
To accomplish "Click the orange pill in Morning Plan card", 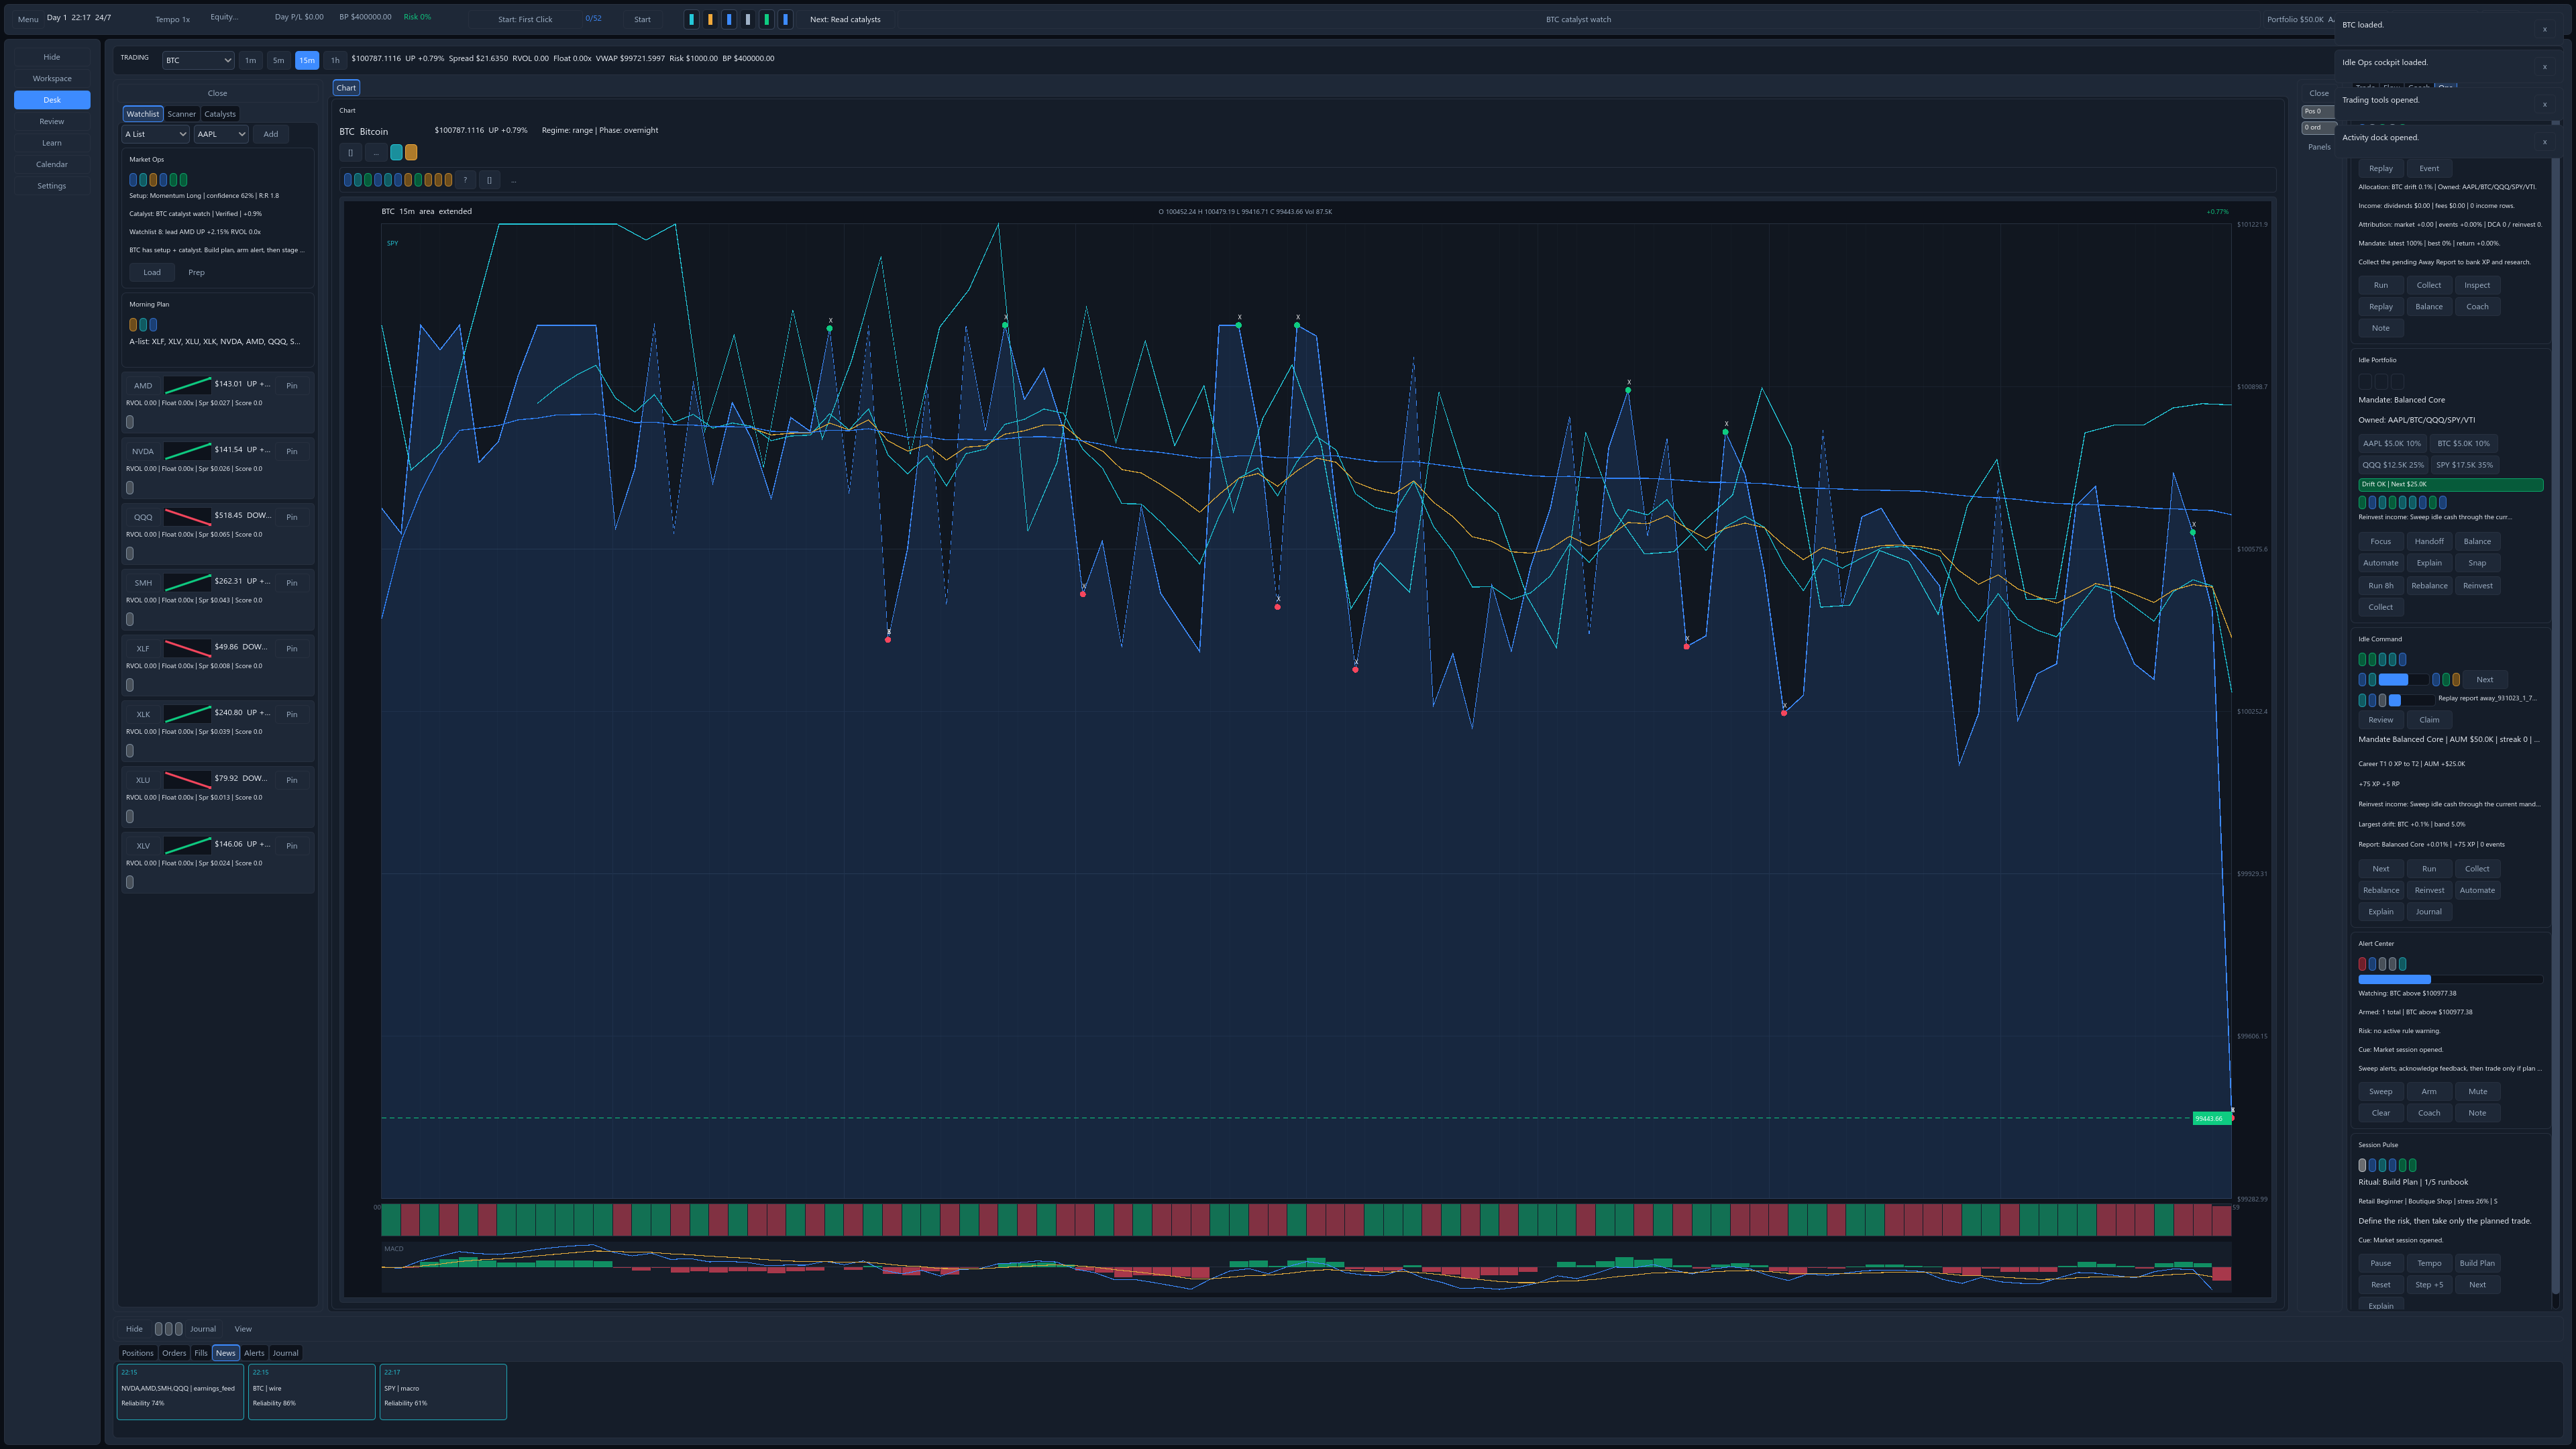I will coord(133,324).
